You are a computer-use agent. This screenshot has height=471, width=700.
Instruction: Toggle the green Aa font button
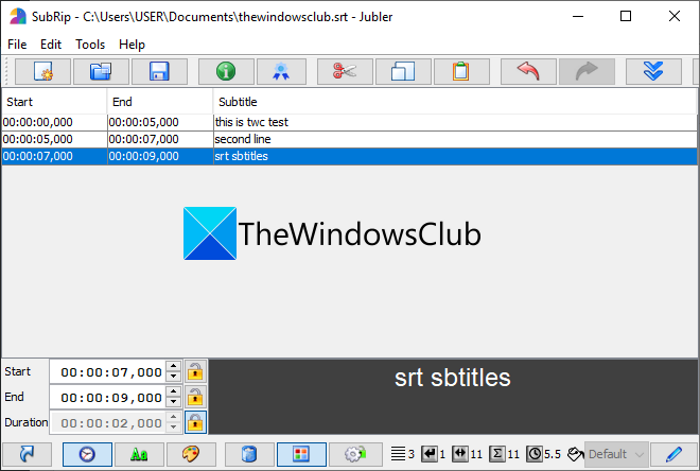tap(139, 454)
